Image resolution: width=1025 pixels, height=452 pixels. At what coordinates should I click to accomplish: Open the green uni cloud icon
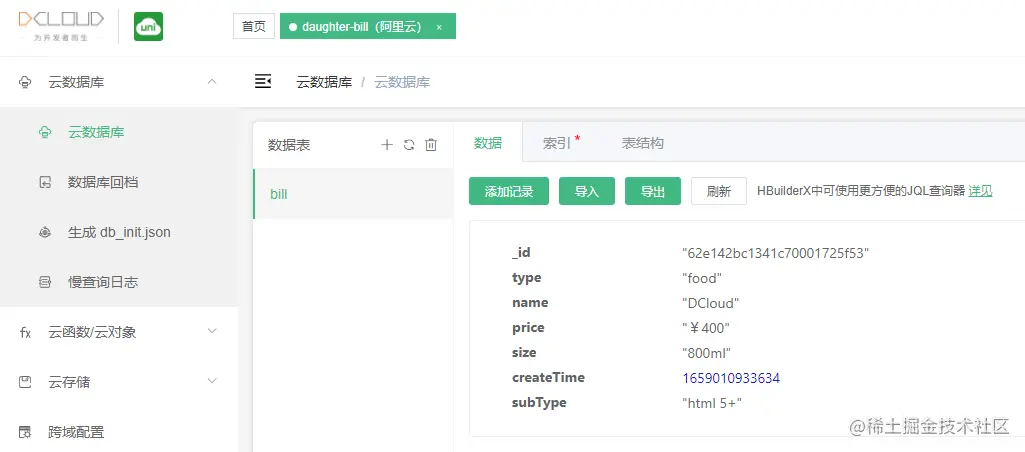148,27
